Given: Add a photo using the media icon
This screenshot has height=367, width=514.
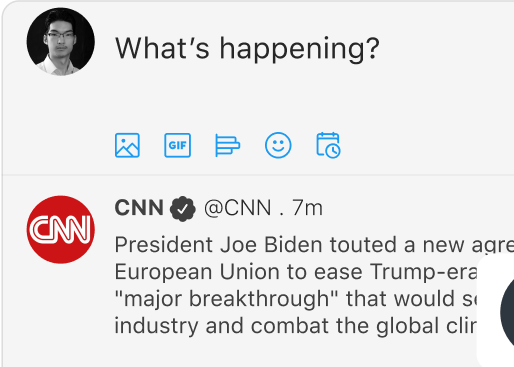Looking at the screenshot, I should [127, 145].
